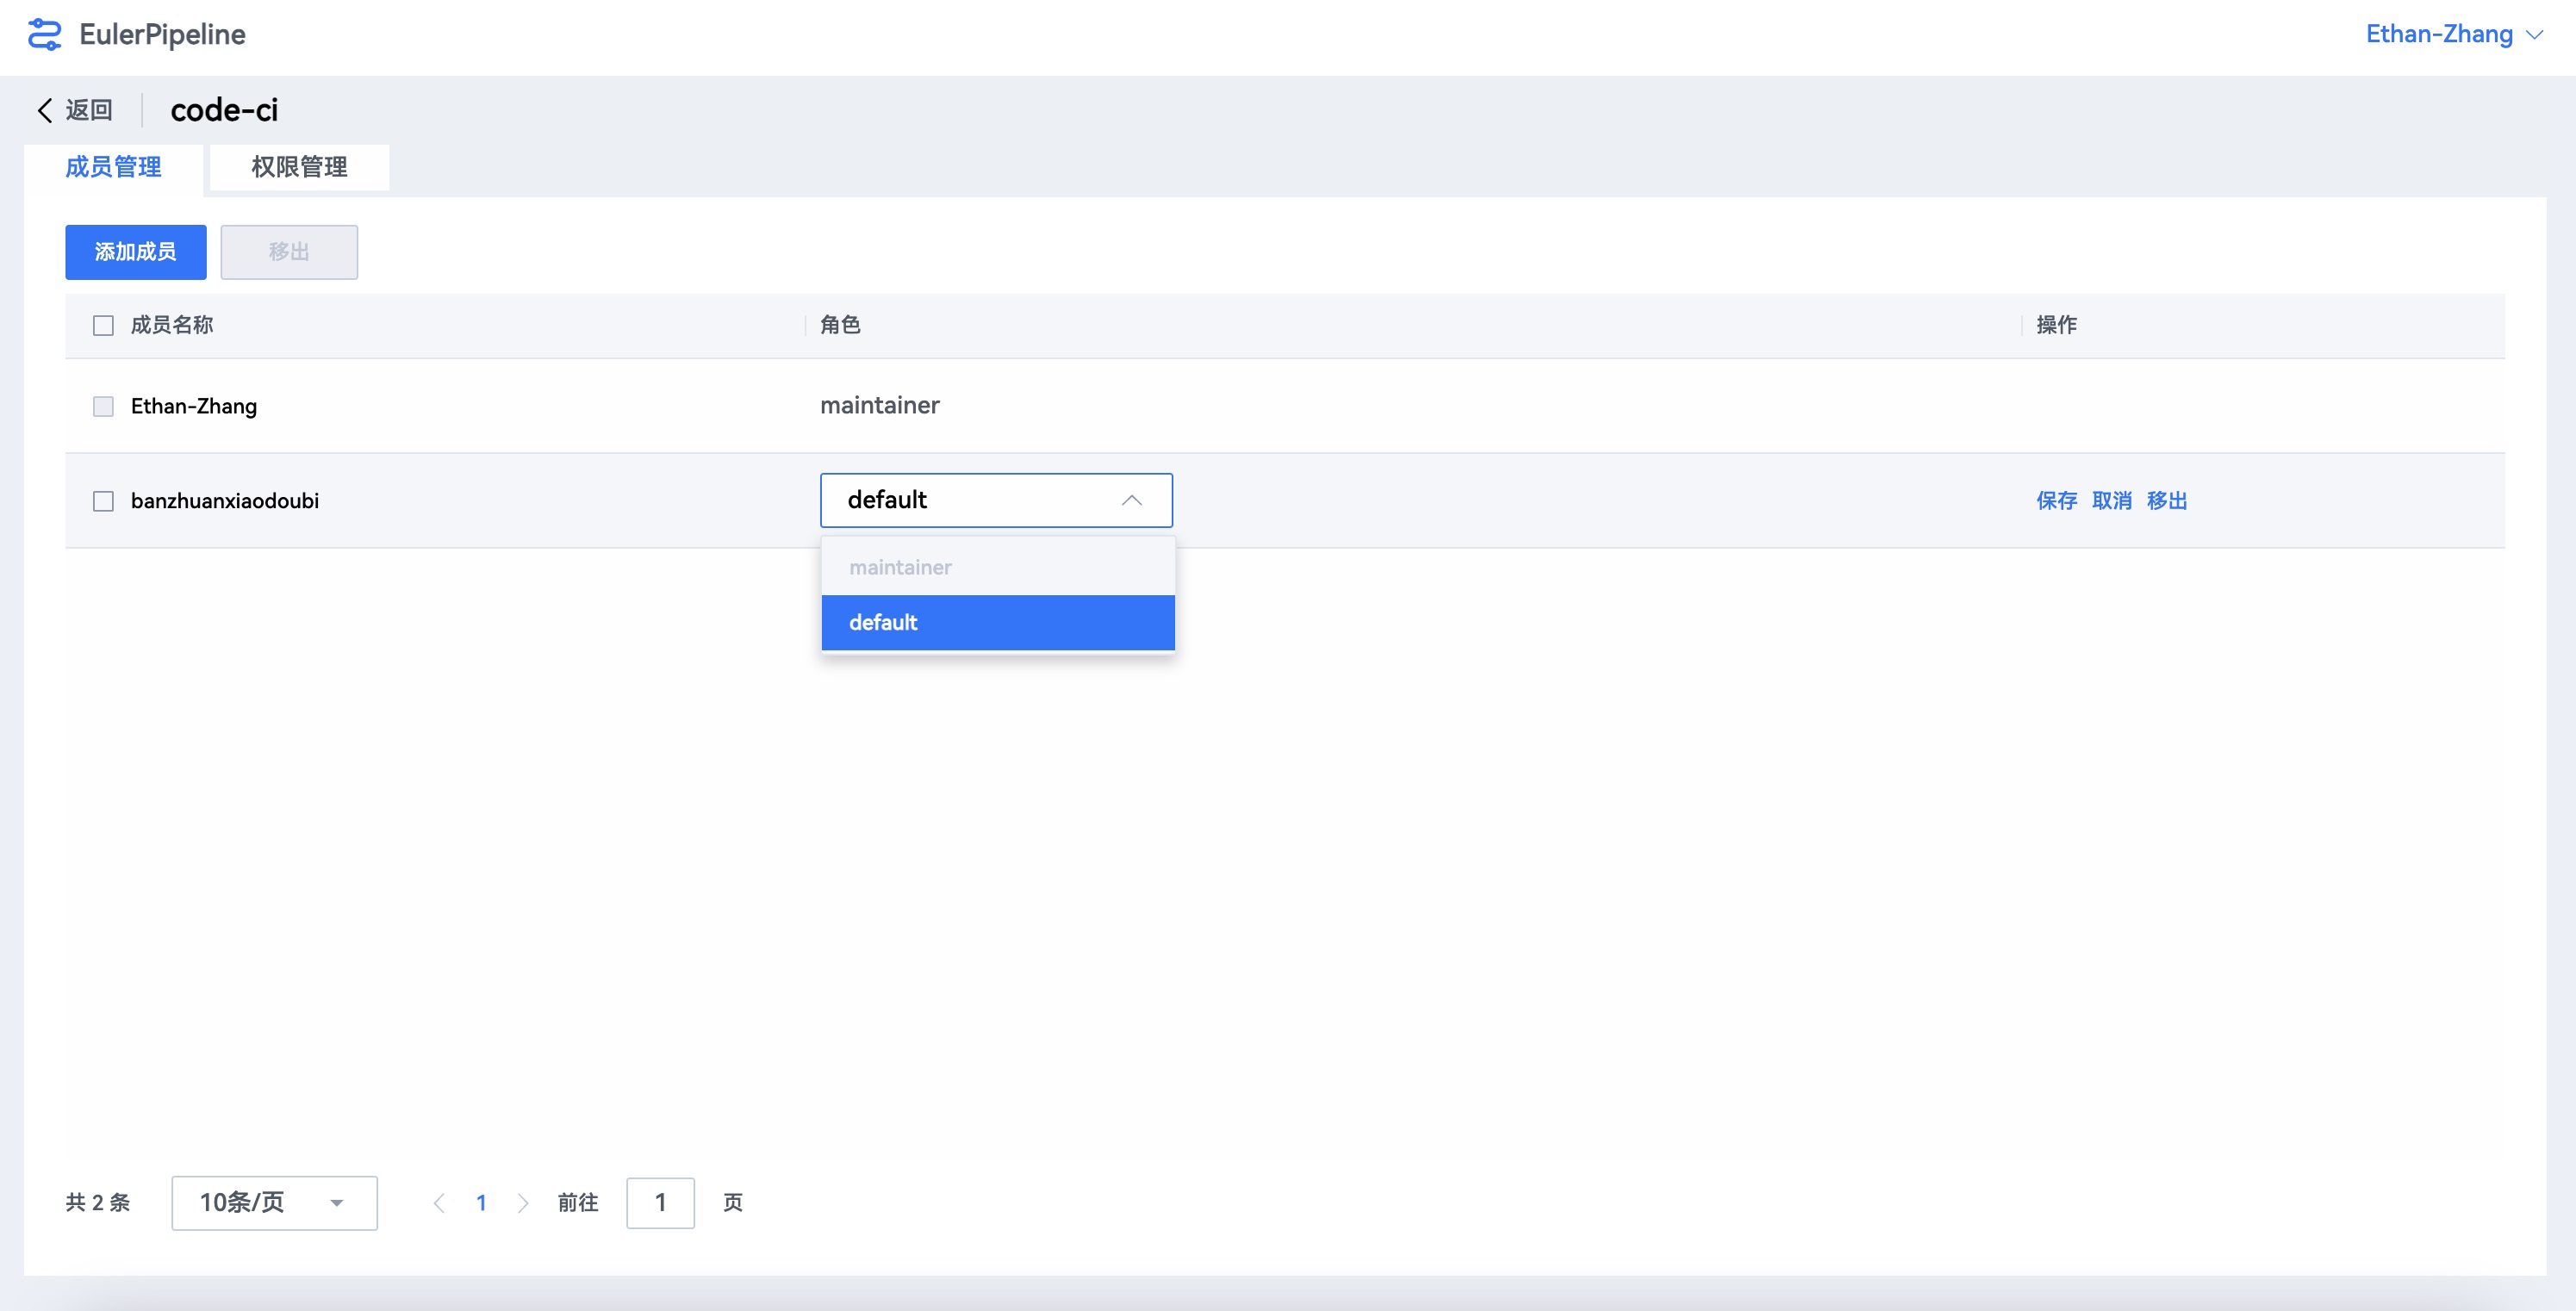Click page number 1 in pagination

pos(481,1203)
